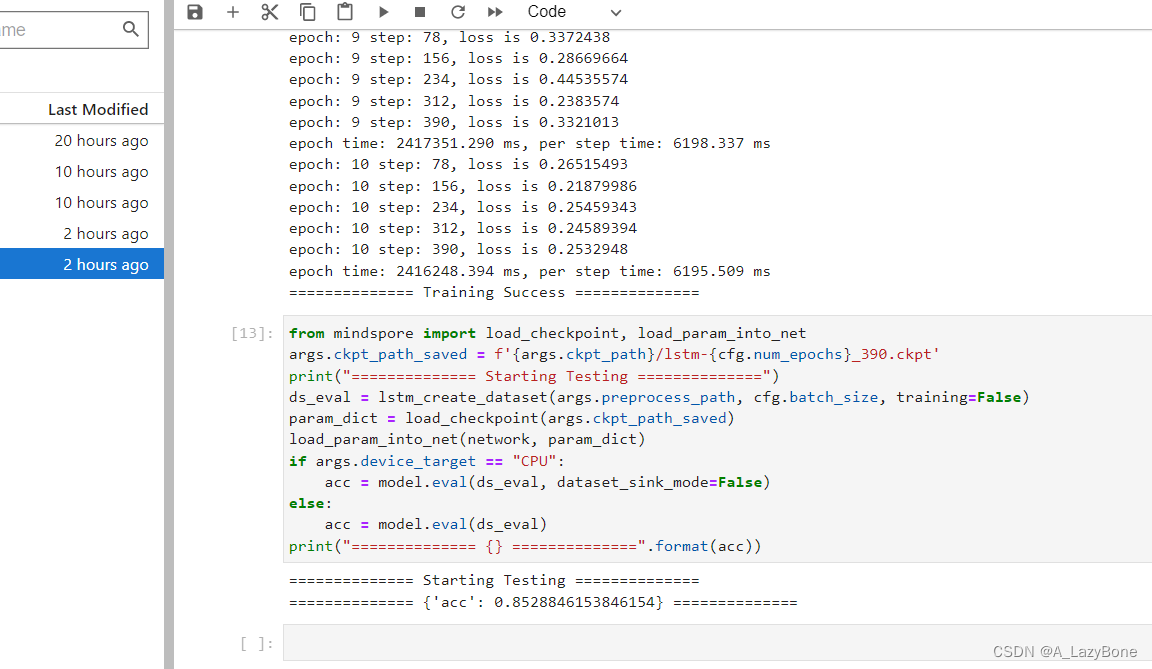Click the side panel divider scrollbar handle
This screenshot has width=1152, height=669.
pyautogui.click(x=169, y=334)
